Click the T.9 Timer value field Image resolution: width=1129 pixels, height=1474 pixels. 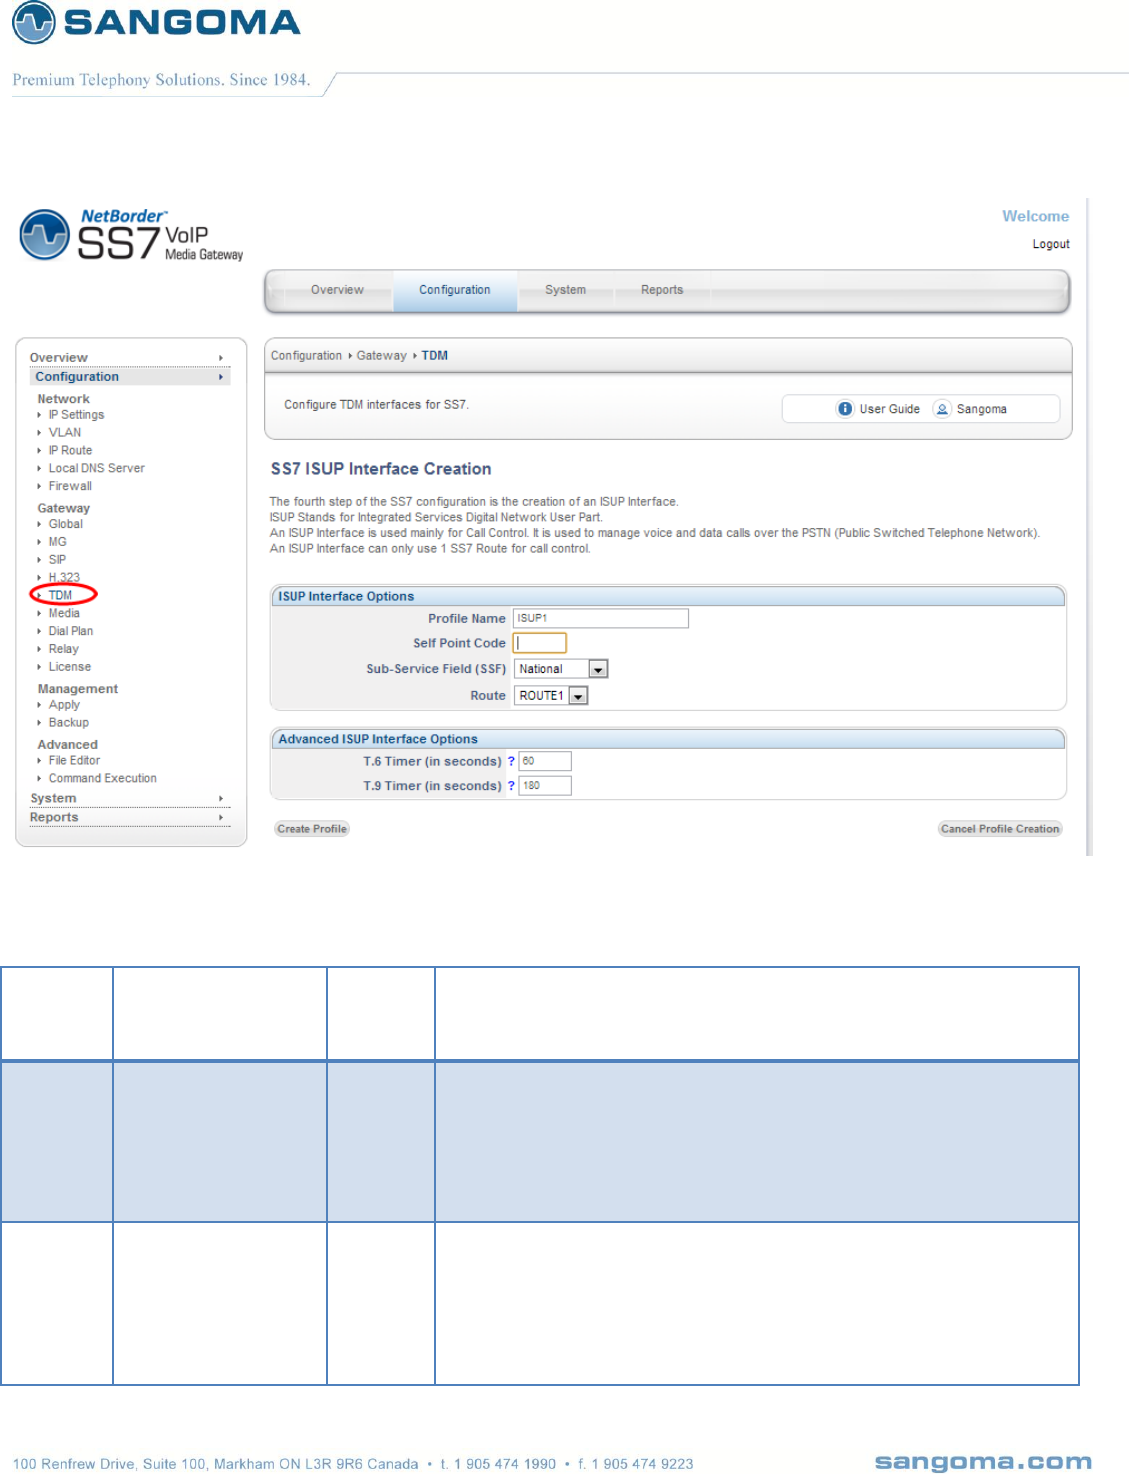[545, 786]
